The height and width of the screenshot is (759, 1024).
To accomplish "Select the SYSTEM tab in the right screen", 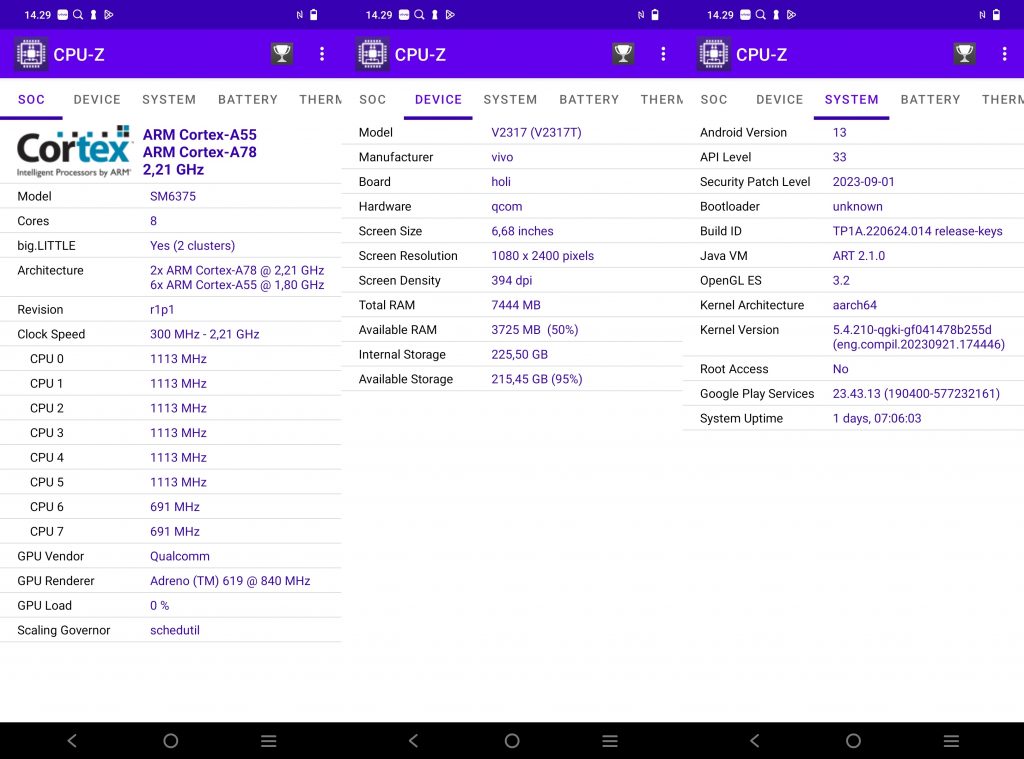I will click(x=852, y=99).
